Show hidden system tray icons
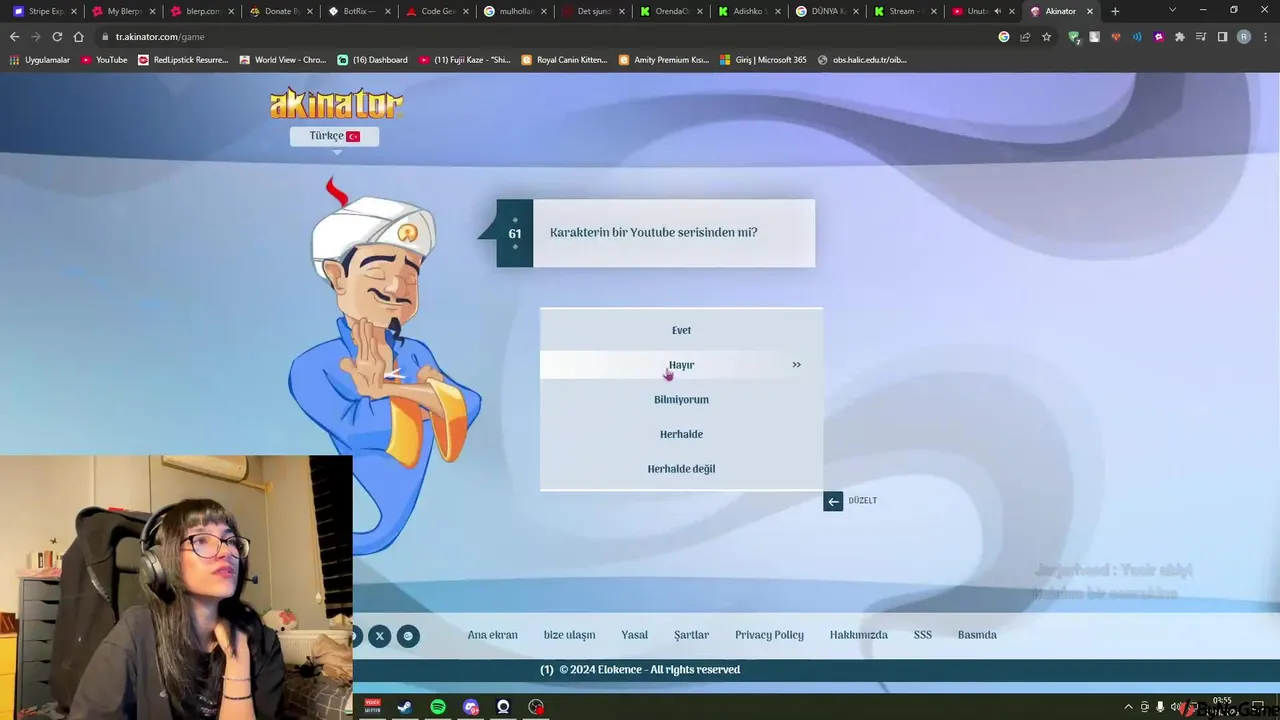Image resolution: width=1280 pixels, height=720 pixels. (1129, 707)
